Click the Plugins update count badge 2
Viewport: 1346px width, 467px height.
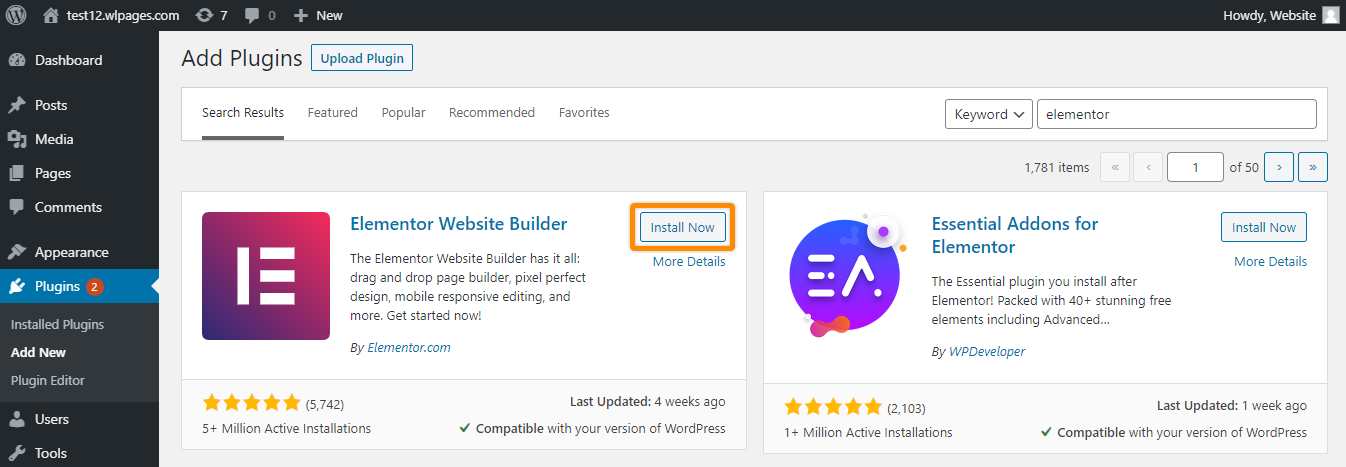[94, 286]
